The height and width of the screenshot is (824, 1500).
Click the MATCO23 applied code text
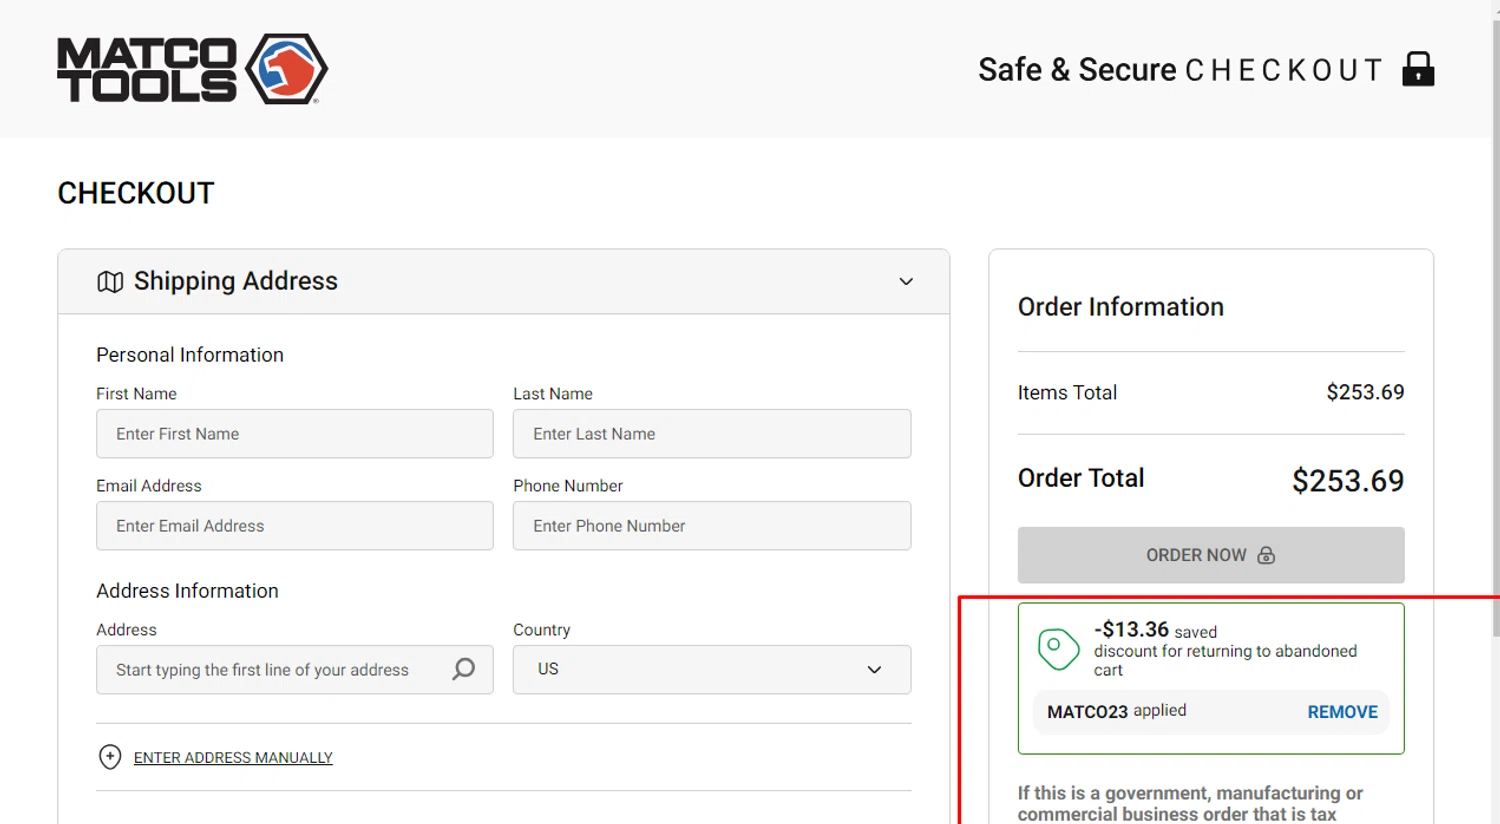[x=1117, y=711]
